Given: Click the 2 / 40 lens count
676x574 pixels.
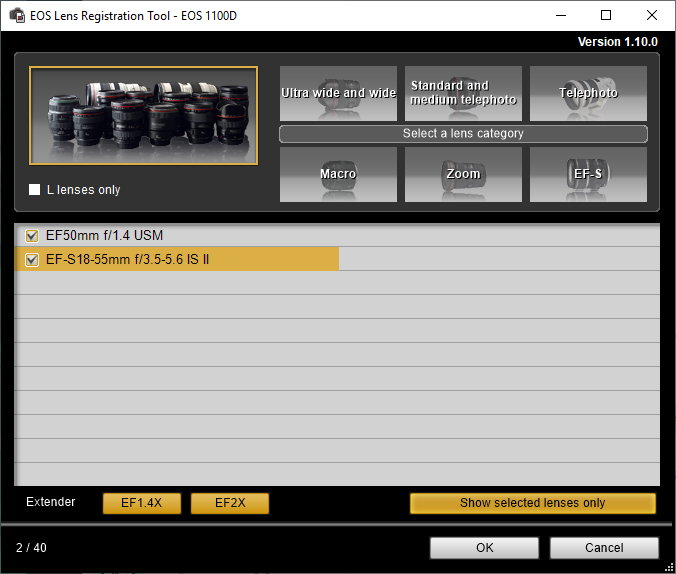Looking at the screenshot, I should tap(31, 548).
